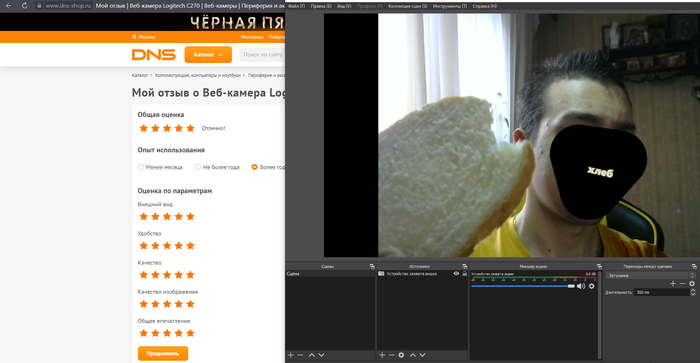Click the Продолжить button
The image size is (700, 363).
(x=163, y=353)
